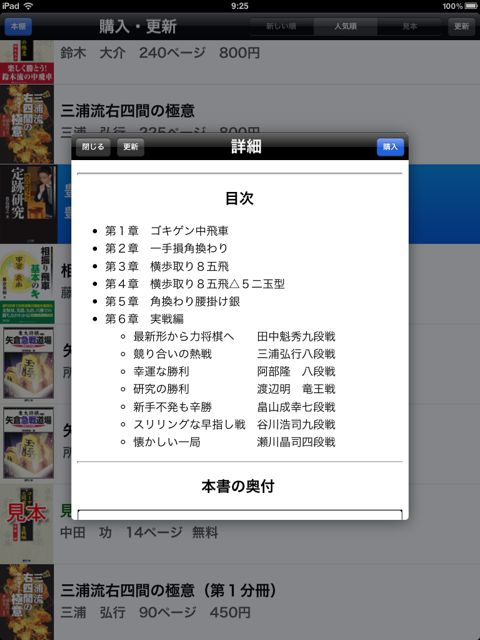This screenshot has height=640, width=480.
Task: Tap the battery indicator in the status bar
Action: pyautogui.click(x=471, y=6)
